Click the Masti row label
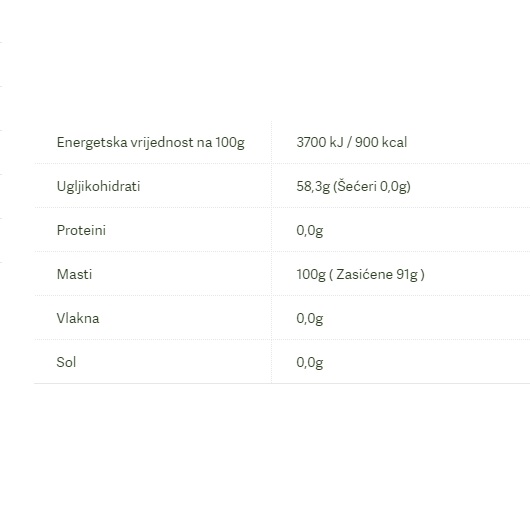 [x=74, y=274]
